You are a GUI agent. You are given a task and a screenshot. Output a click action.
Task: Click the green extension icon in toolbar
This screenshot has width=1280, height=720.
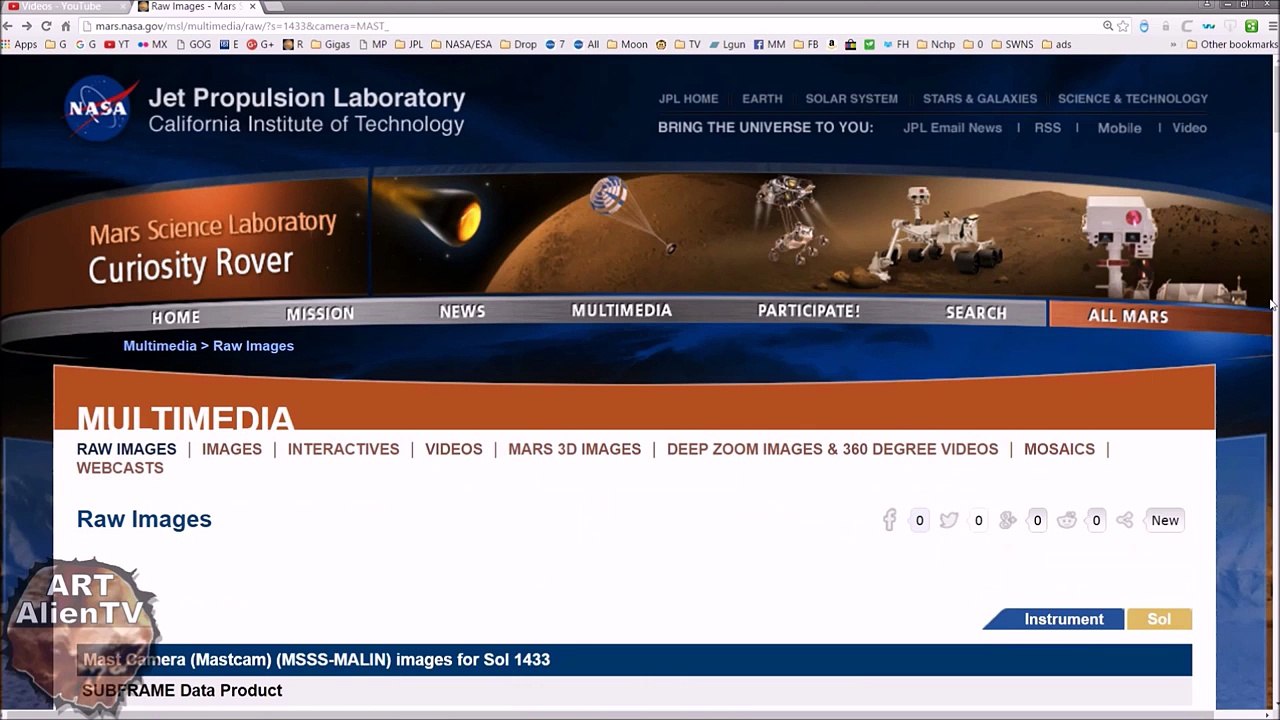[x=1251, y=26]
